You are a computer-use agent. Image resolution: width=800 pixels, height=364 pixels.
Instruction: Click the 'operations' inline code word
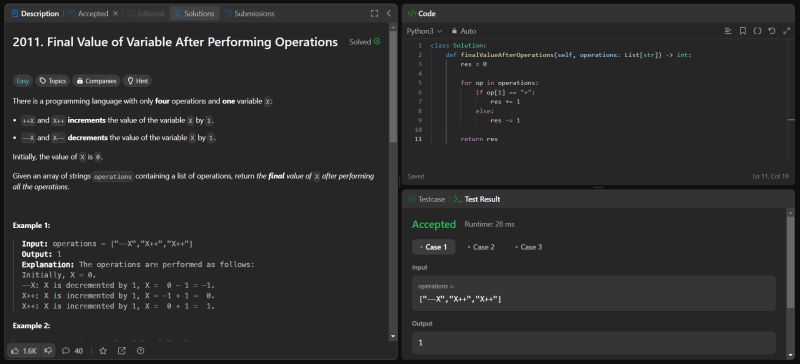pyautogui.click(x=113, y=176)
